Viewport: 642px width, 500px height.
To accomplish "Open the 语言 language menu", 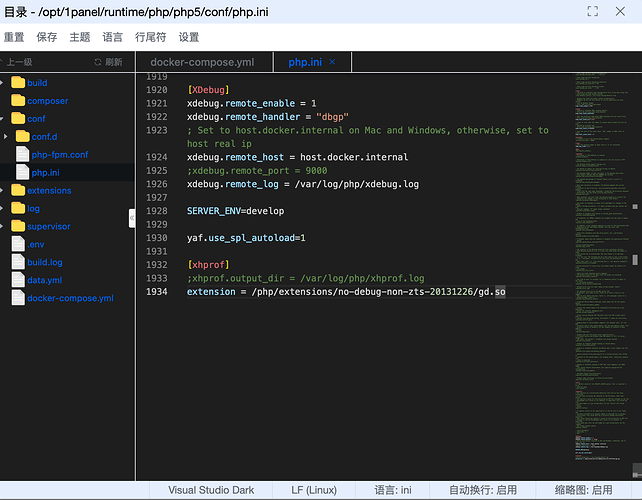I will click(x=113, y=37).
